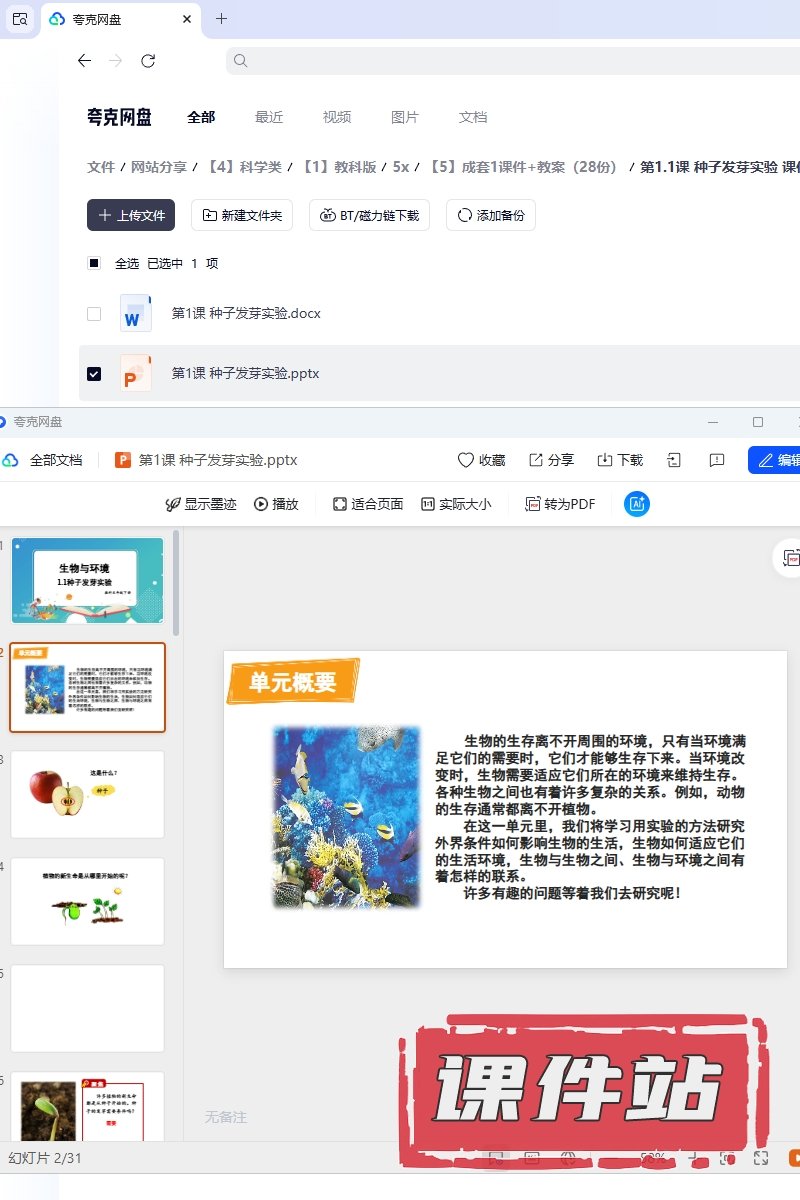Download the presentation via 下载
Viewport: 800px width, 1200px height.
(x=620, y=460)
